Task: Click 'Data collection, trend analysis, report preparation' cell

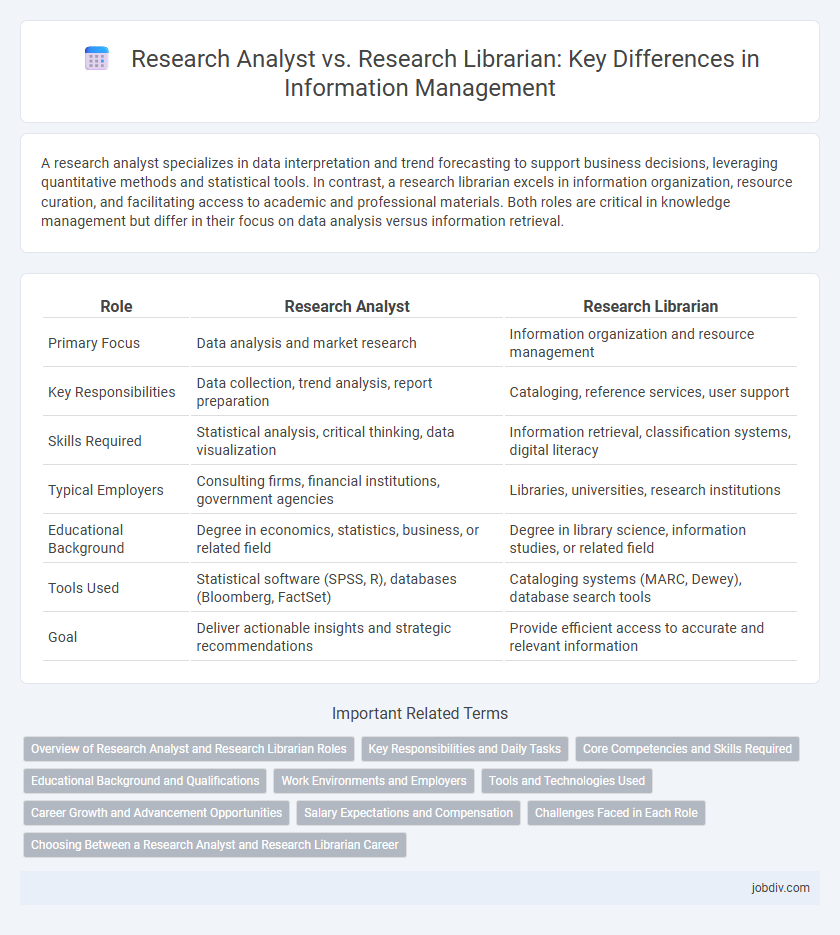Action: click(347, 392)
